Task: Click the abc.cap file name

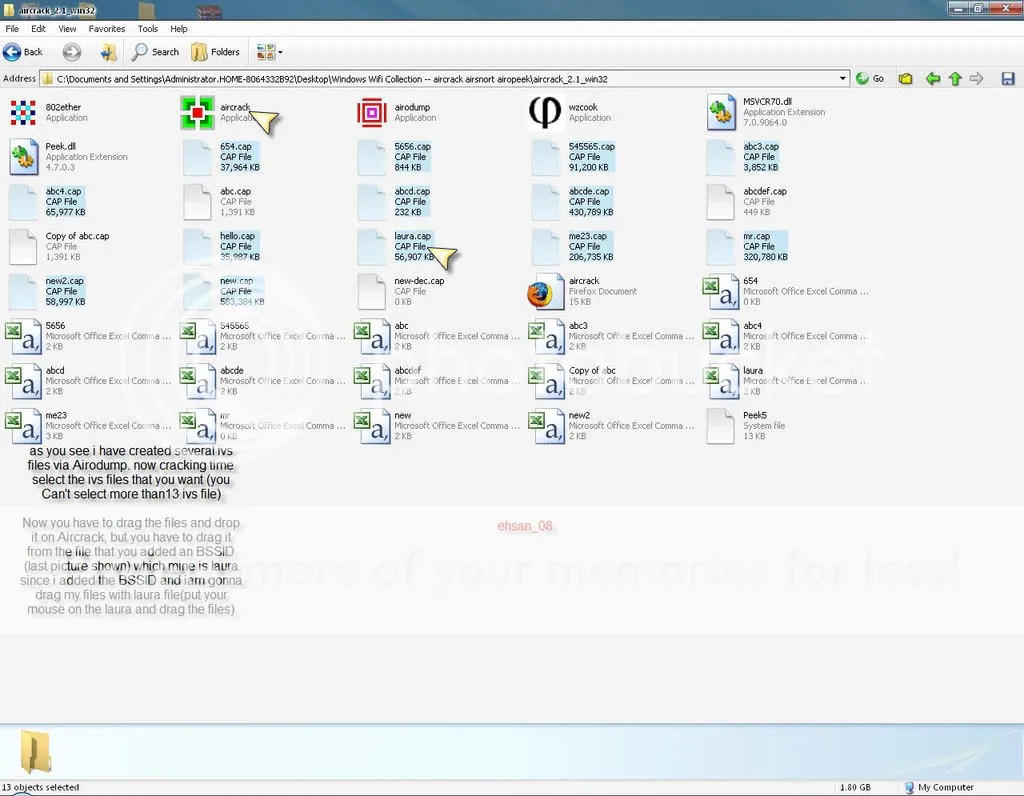Action: (235, 191)
